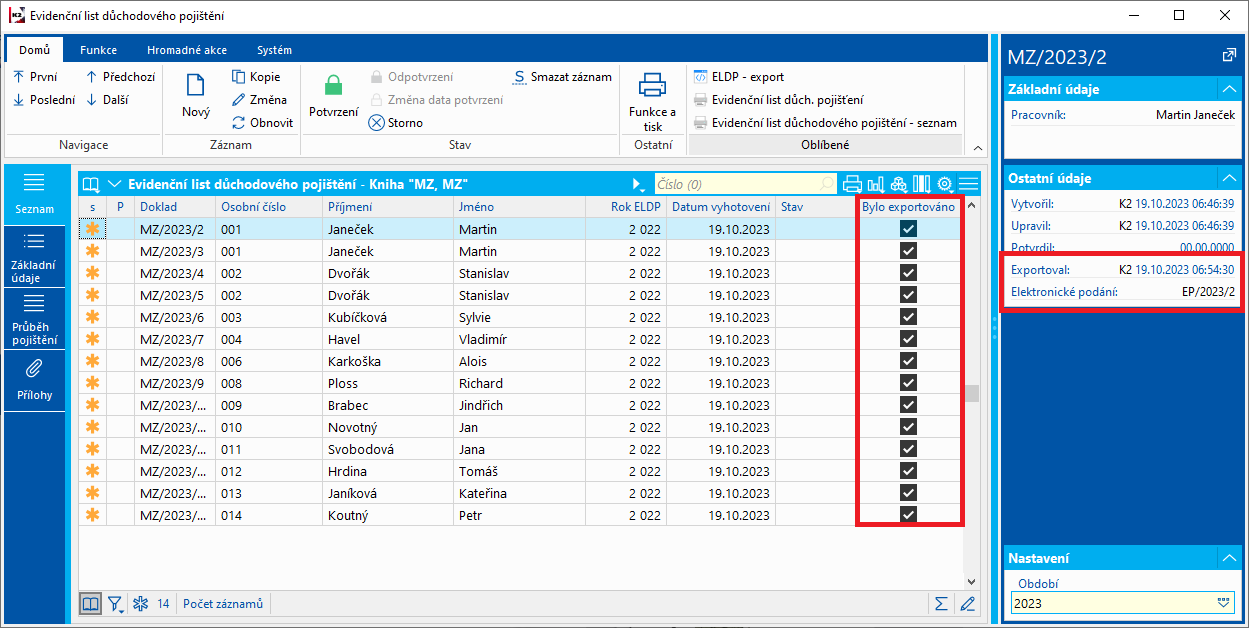The image size is (1249, 628).
Task: Collapse the Základní údaje panel section
Action: pyautogui.click(x=1227, y=89)
